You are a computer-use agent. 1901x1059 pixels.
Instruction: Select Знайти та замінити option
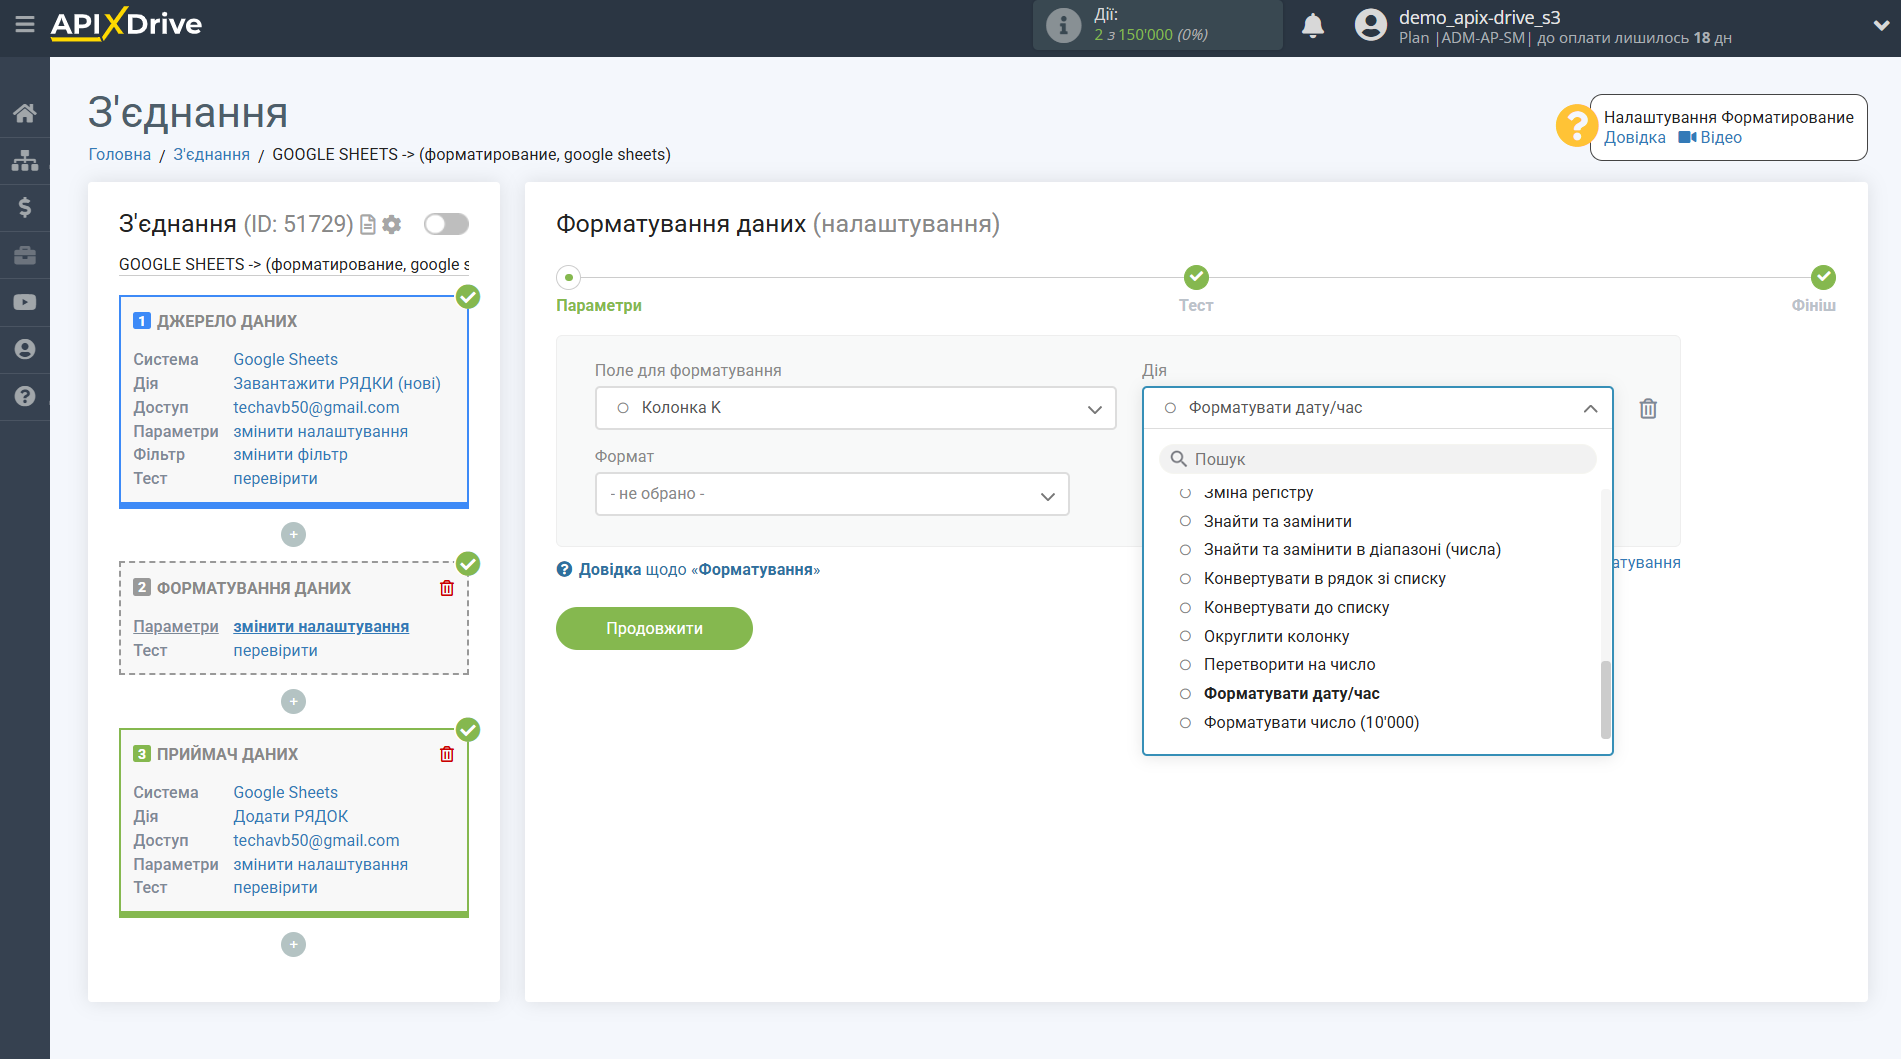pos(1277,521)
